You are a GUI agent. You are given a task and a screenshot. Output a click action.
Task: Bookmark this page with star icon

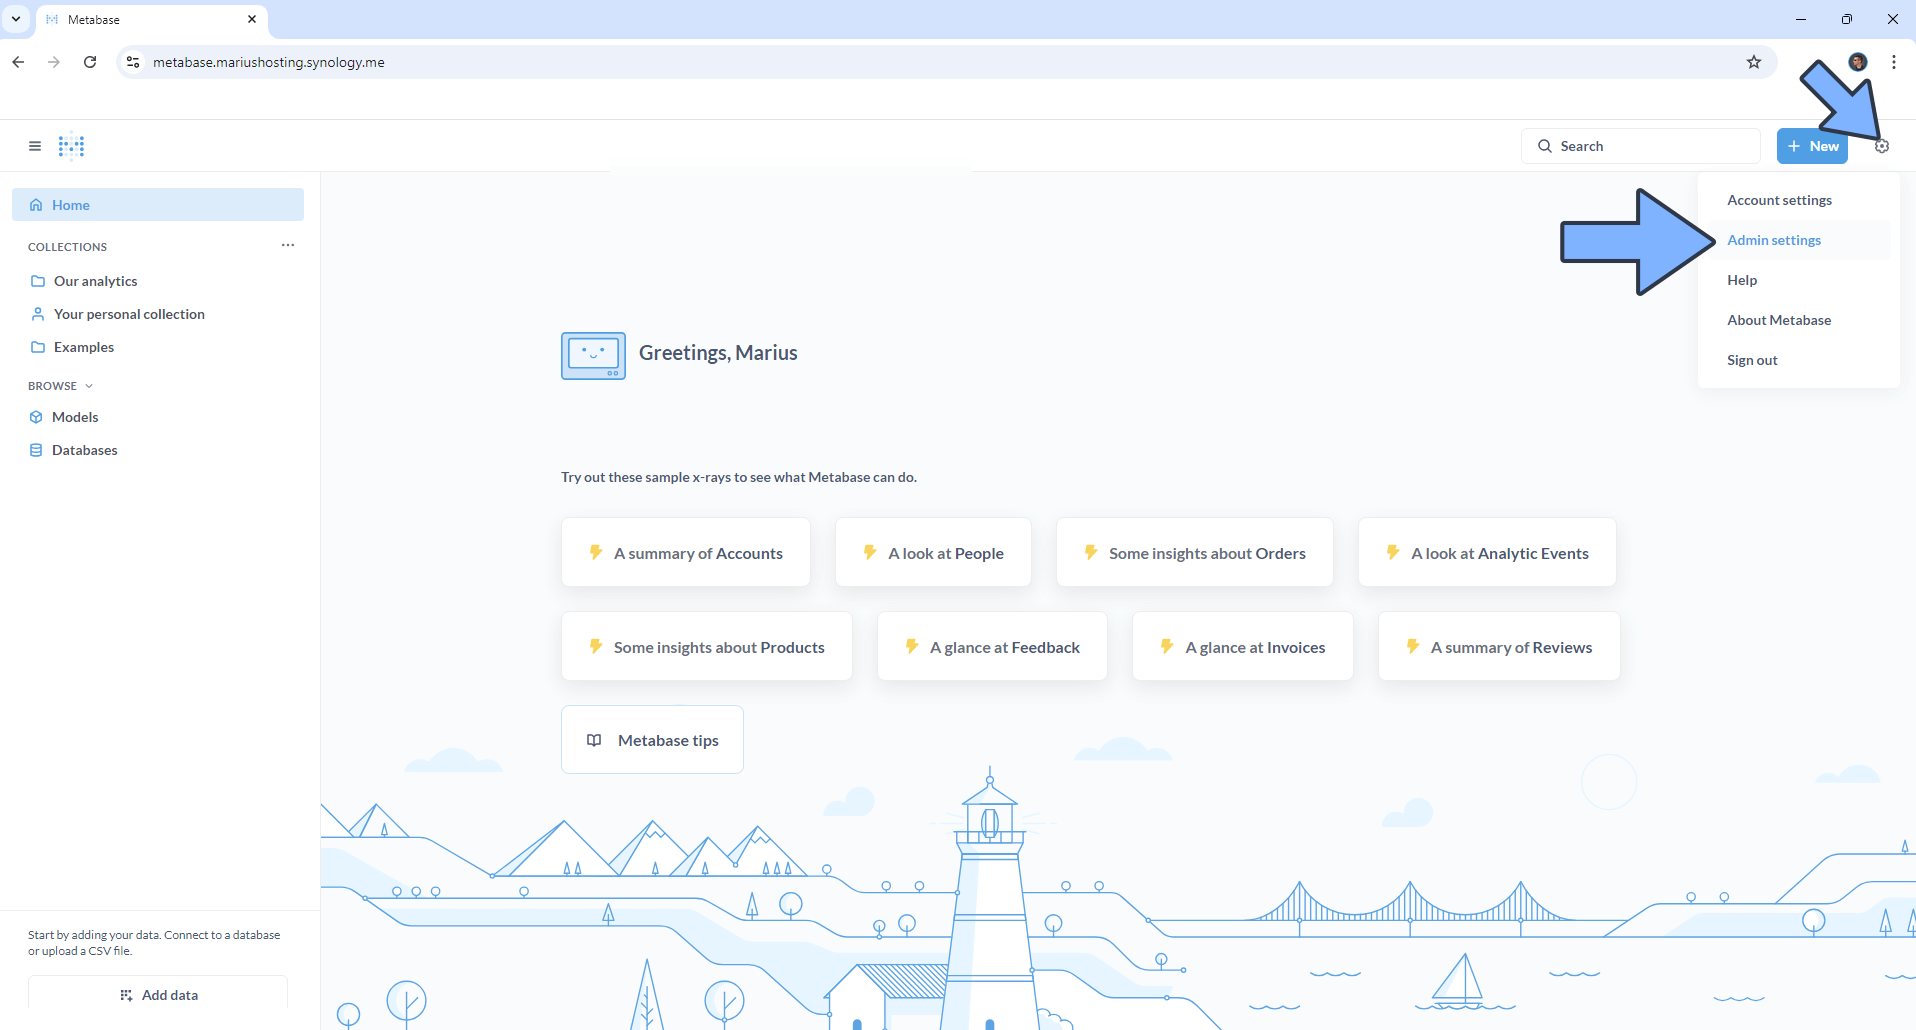tap(1754, 62)
